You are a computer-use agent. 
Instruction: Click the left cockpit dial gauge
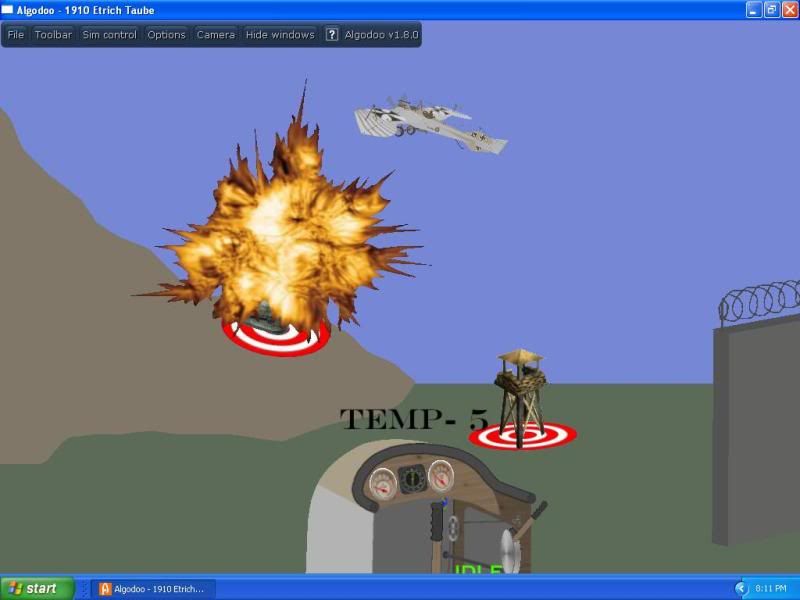[x=381, y=485]
